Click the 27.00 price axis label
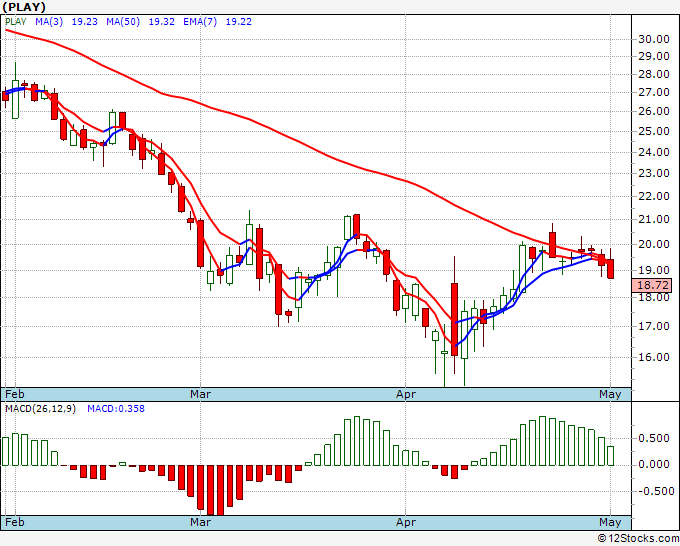 click(654, 92)
